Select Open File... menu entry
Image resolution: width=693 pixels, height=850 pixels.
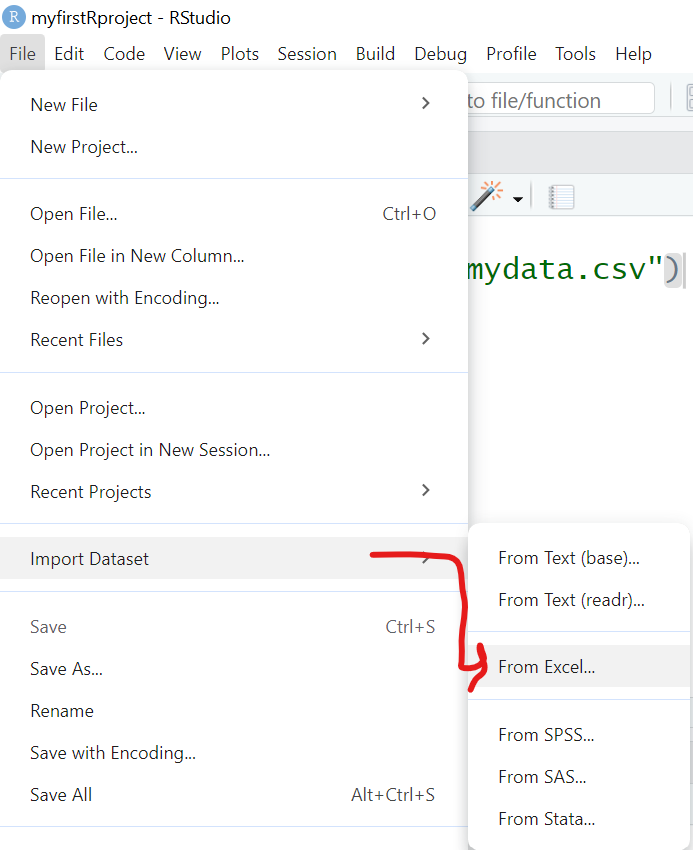[x=234, y=214]
